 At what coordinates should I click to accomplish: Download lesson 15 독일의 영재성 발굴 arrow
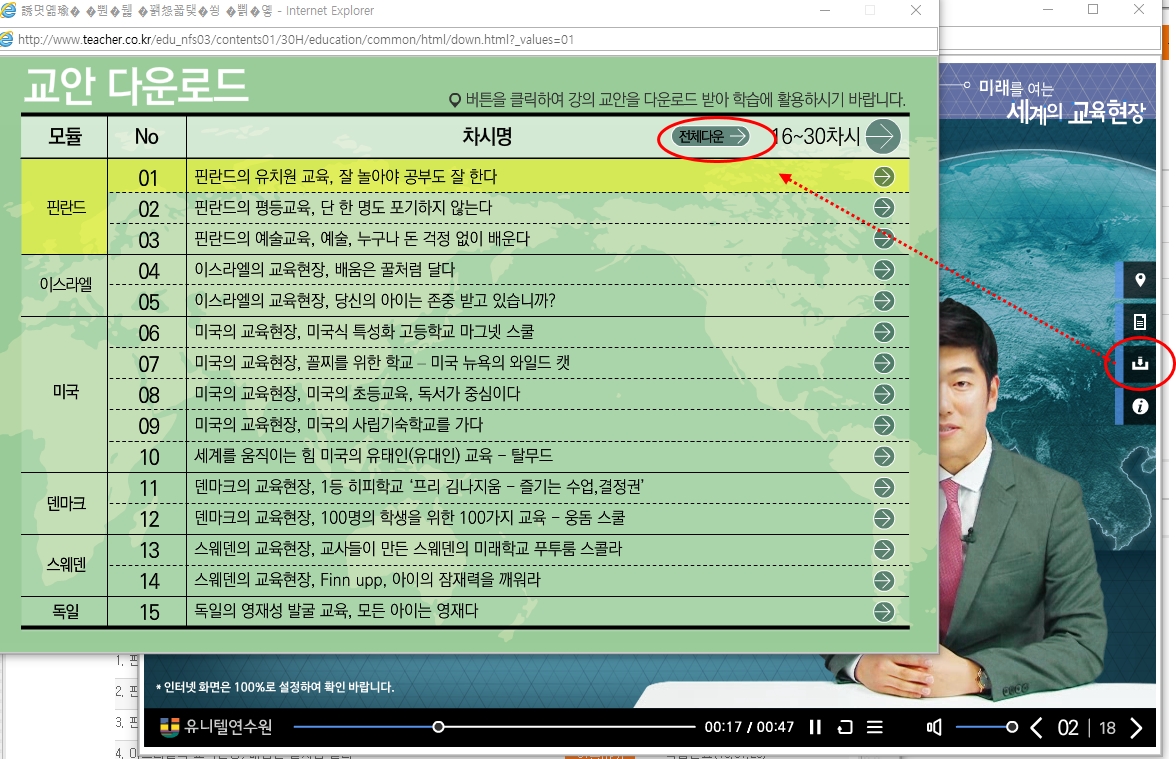point(884,612)
